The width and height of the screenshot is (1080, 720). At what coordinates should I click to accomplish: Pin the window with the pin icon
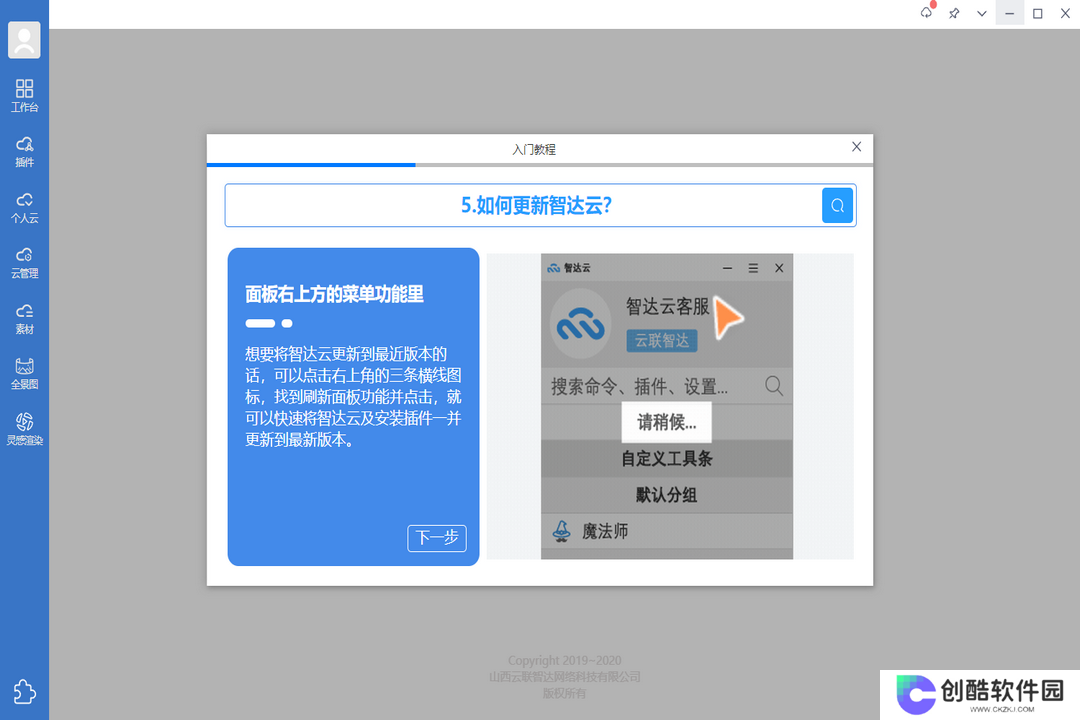tap(954, 13)
